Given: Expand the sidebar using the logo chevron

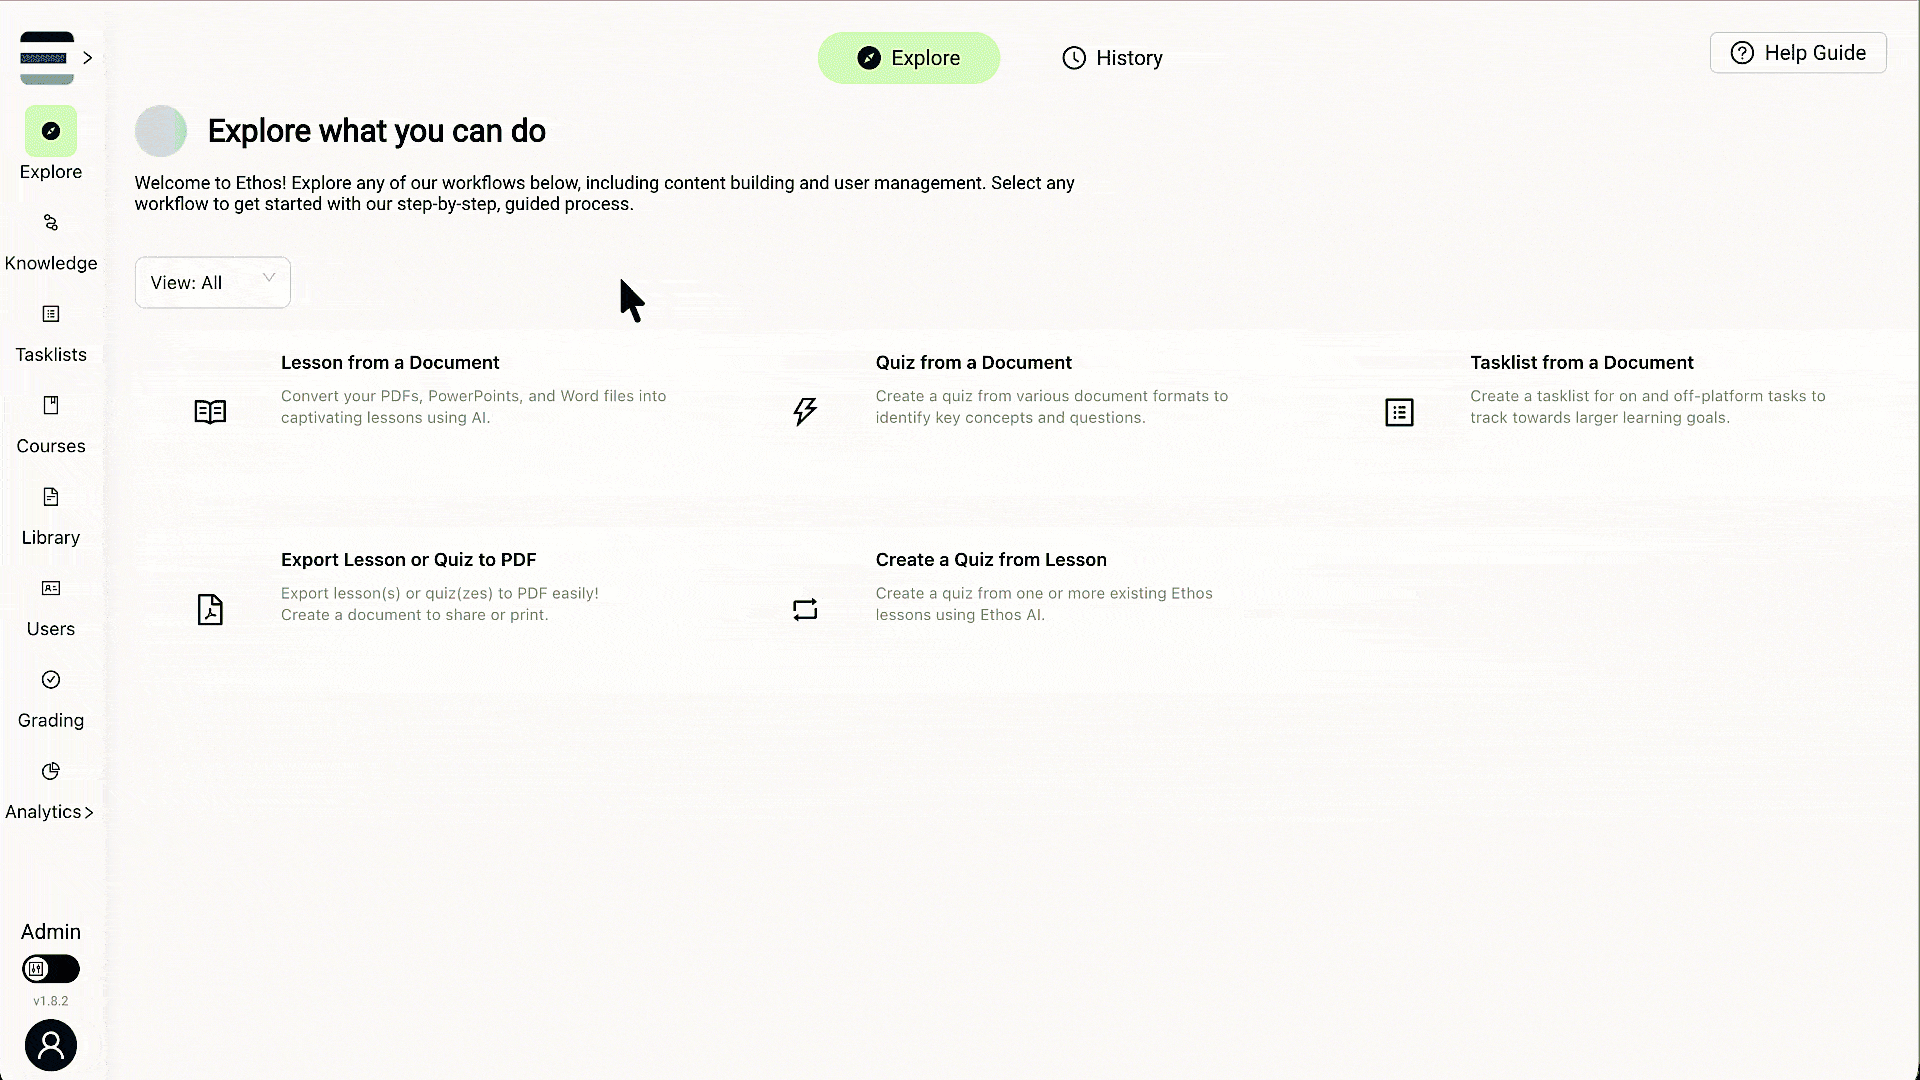Looking at the screenshot, I should click(x=88, y=58).
